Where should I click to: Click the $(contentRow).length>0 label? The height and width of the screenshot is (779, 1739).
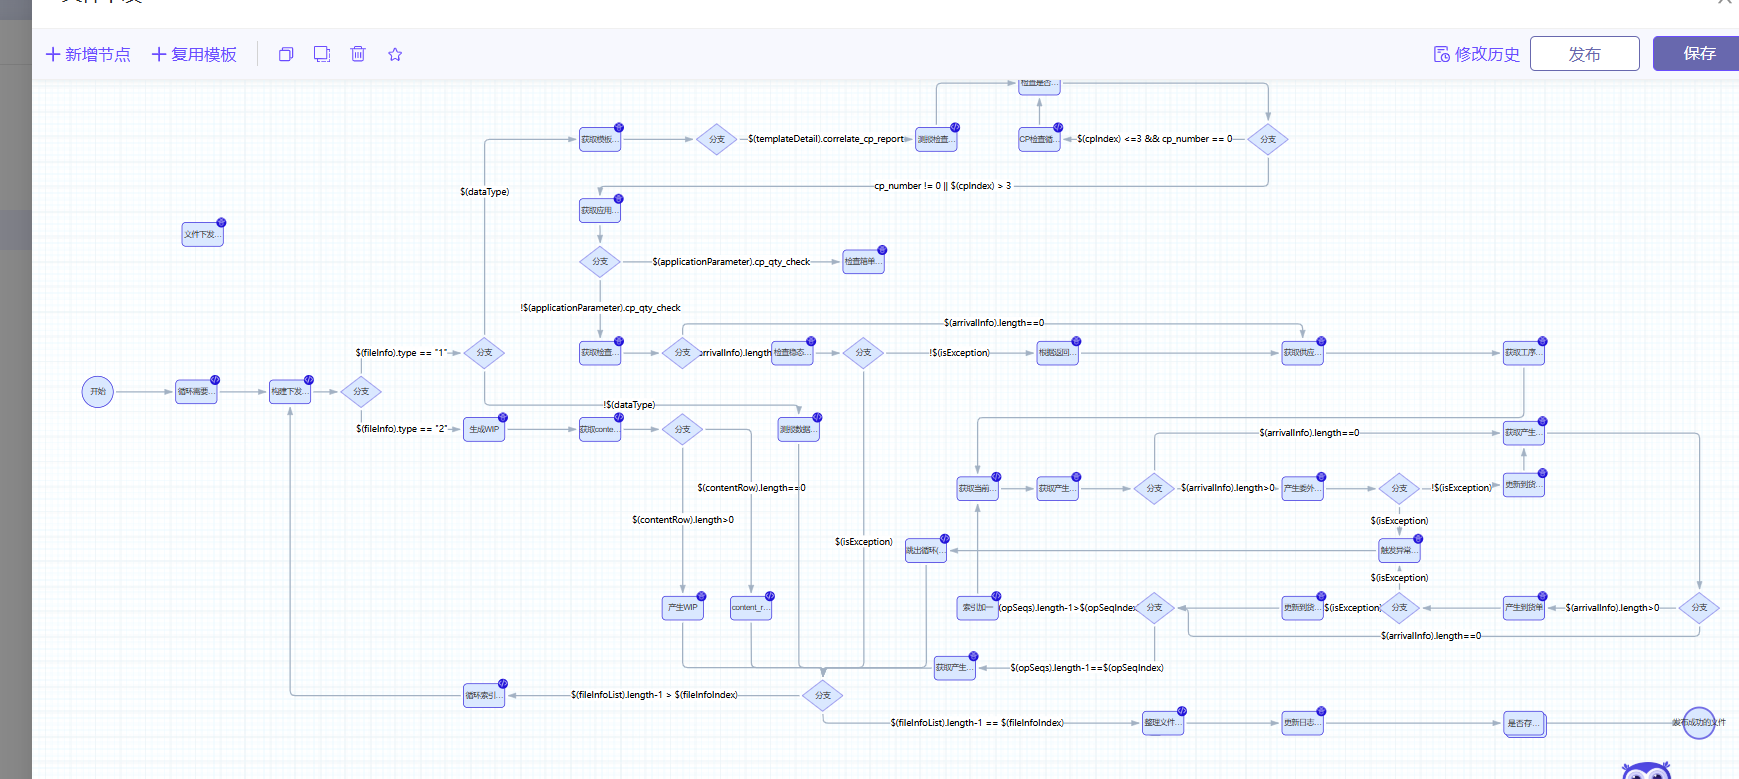pyautogui.click(x=683, y=520)
